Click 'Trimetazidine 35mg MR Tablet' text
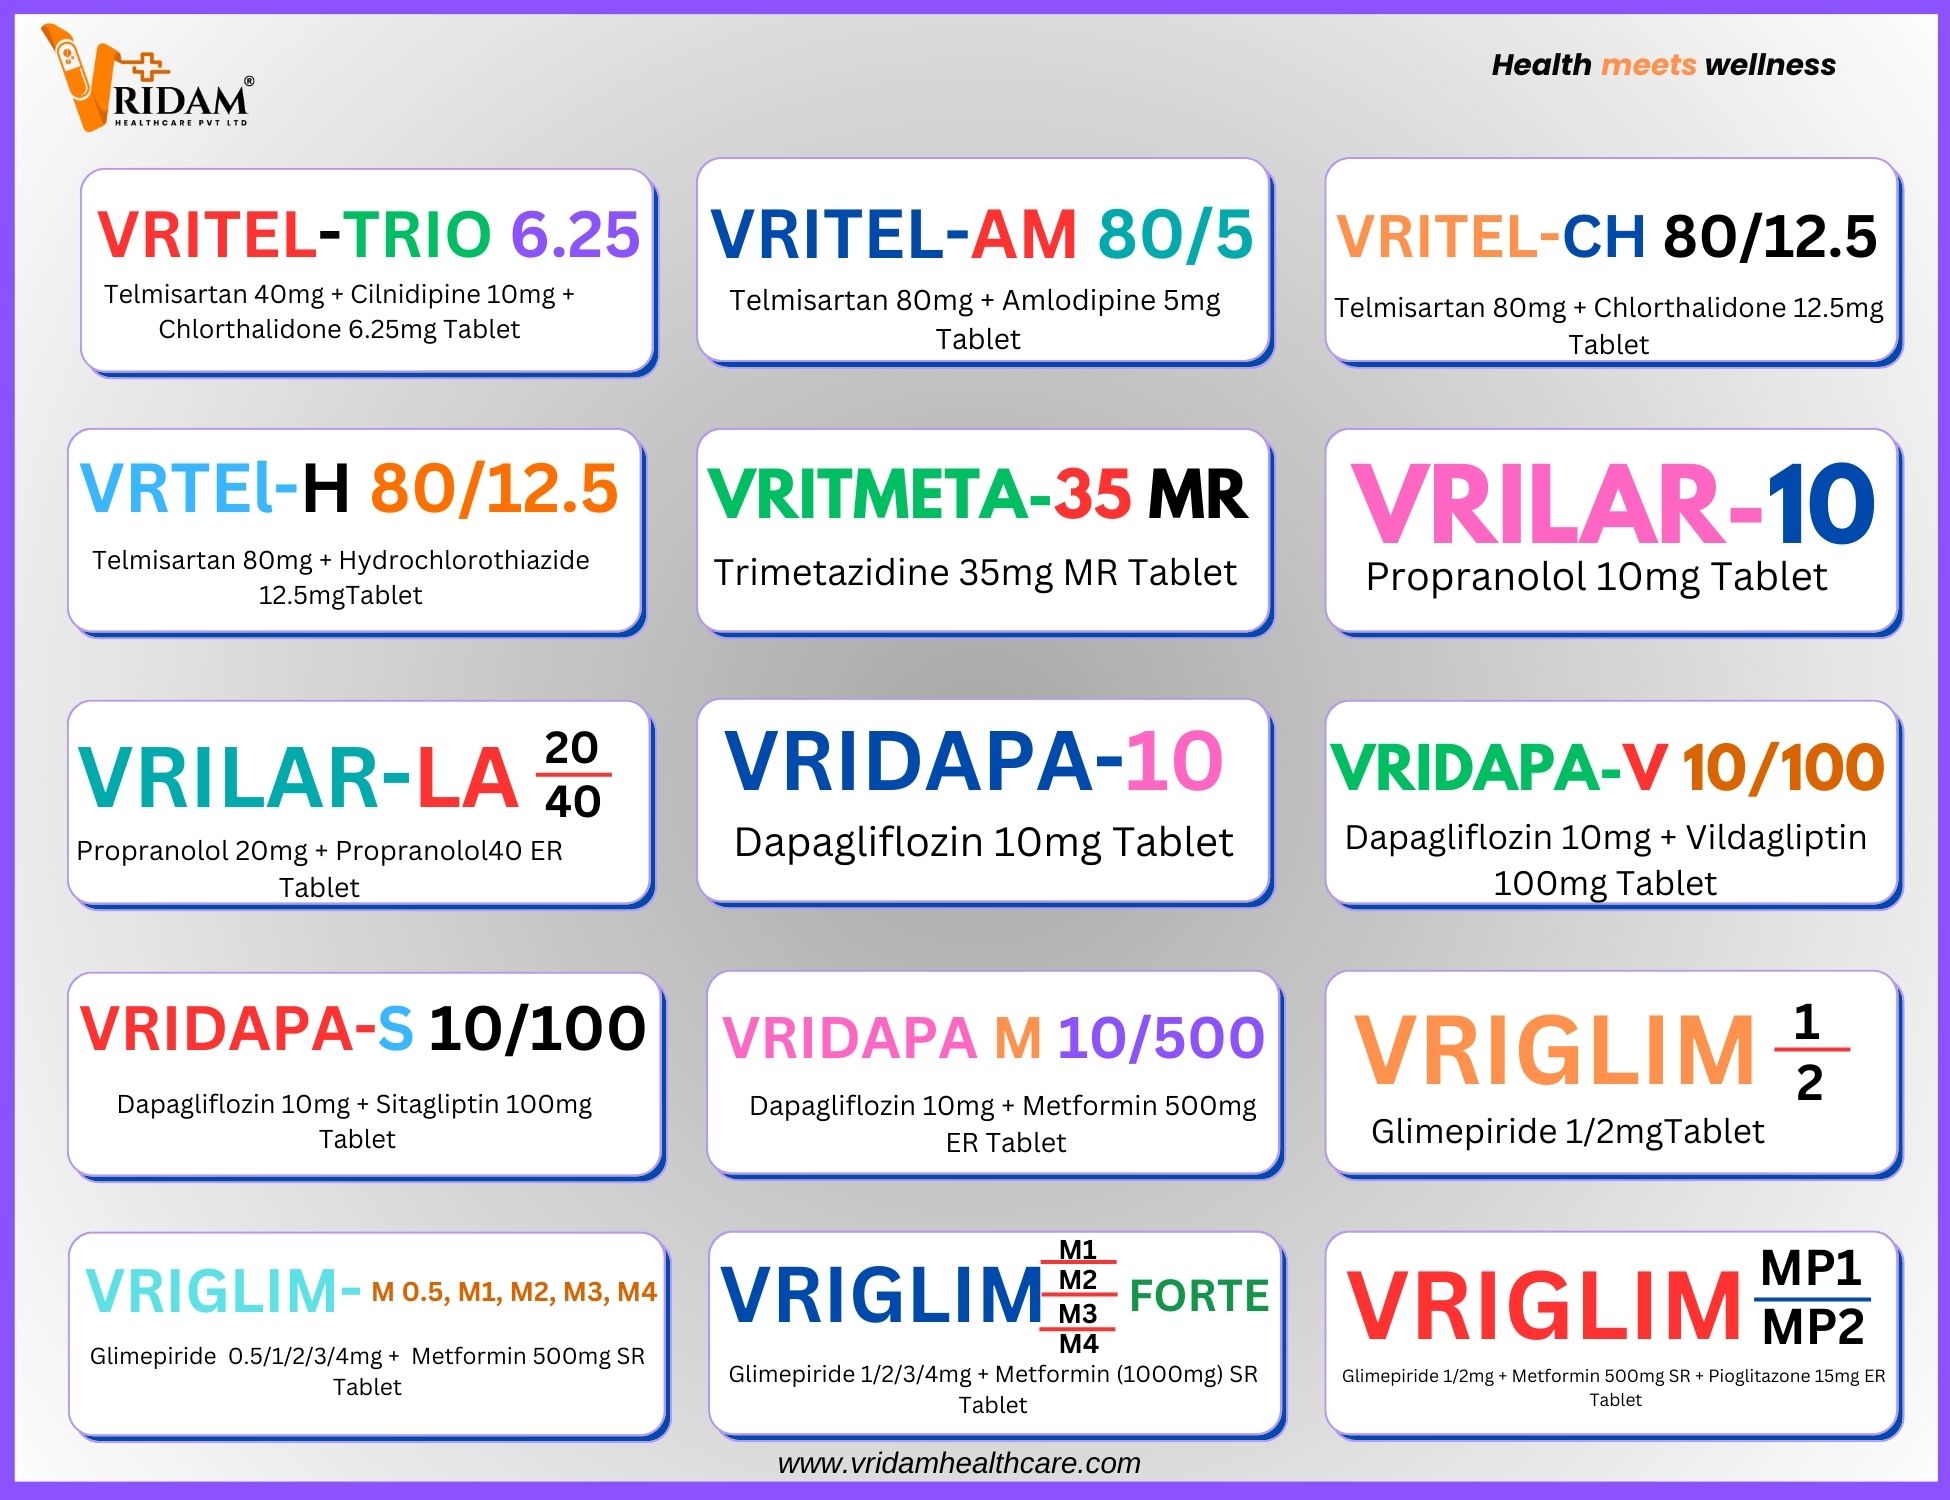Image resolution: width=1950 pixels, height=1500 pixels. click(975, 572)
